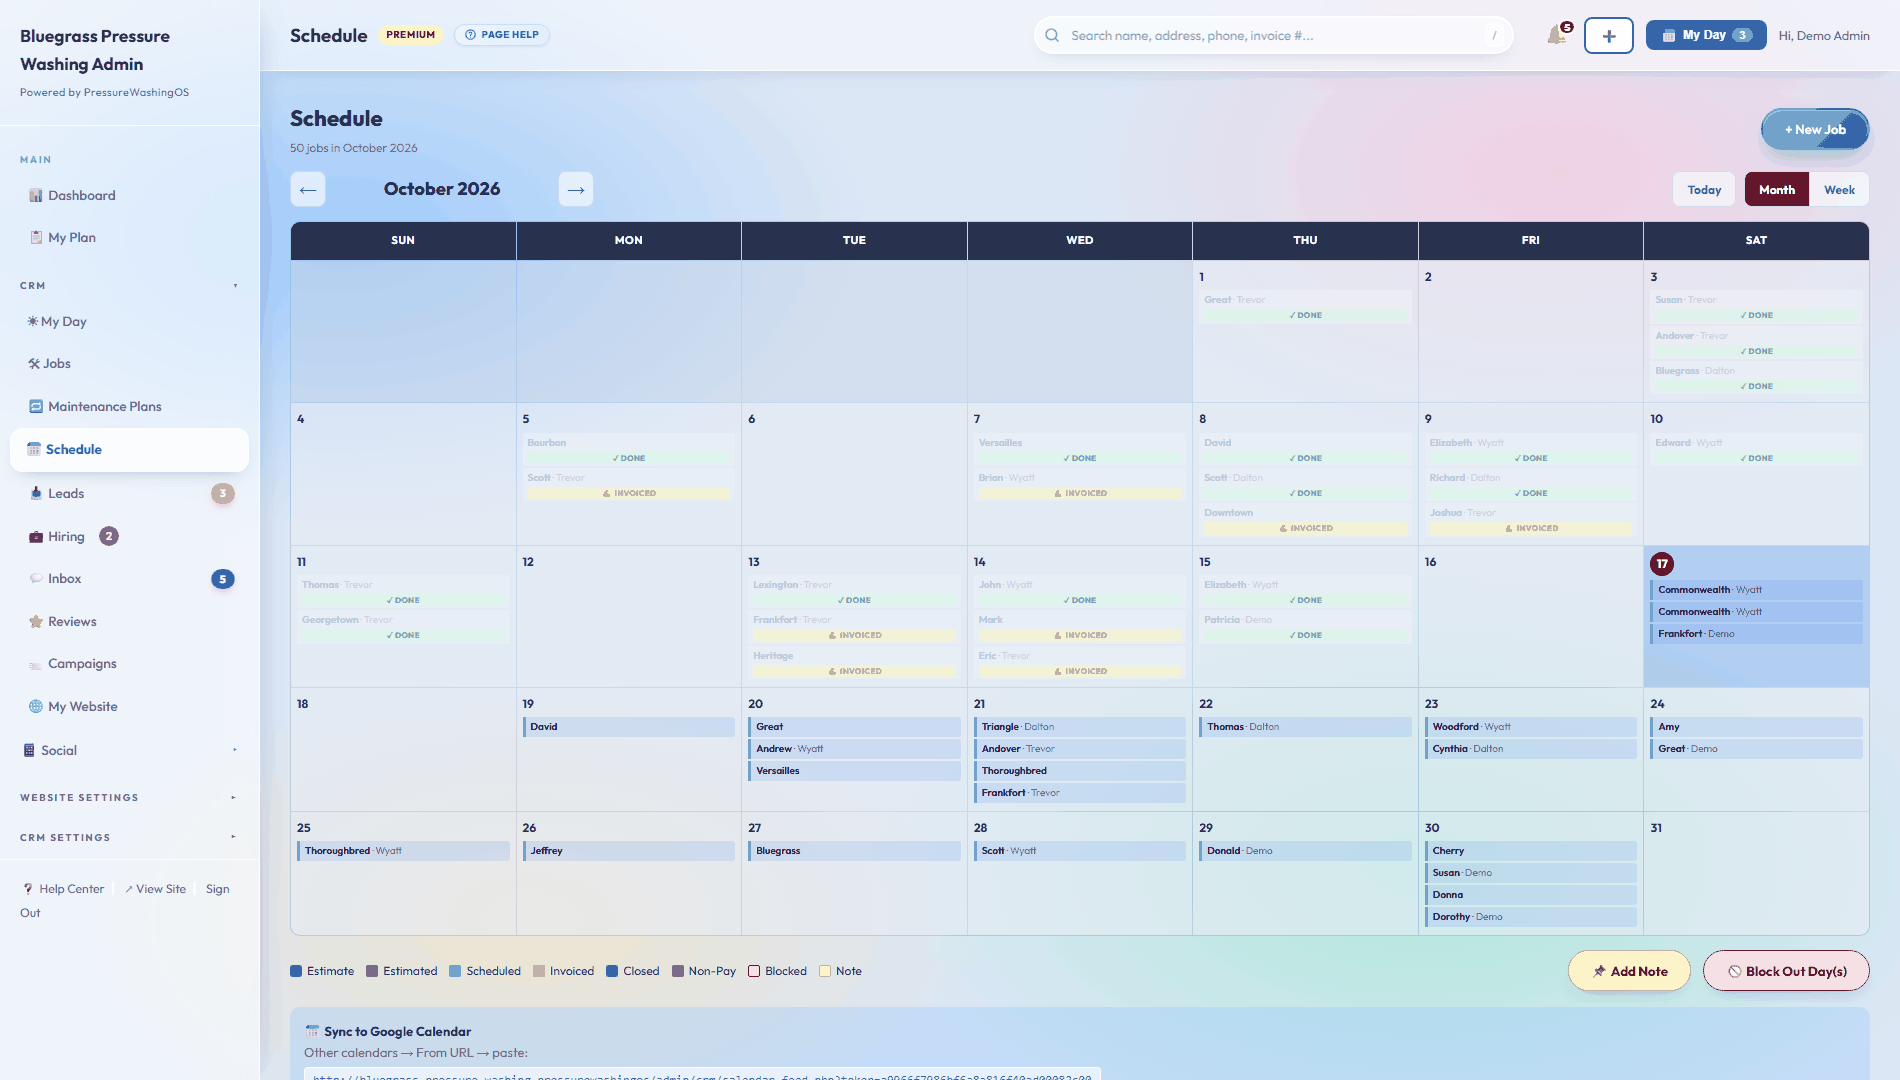Image resolution: width=1900 pixels, height=1080 pixels.
Task: Select Schedule in the sidebar
Action: tap(129, 449)
